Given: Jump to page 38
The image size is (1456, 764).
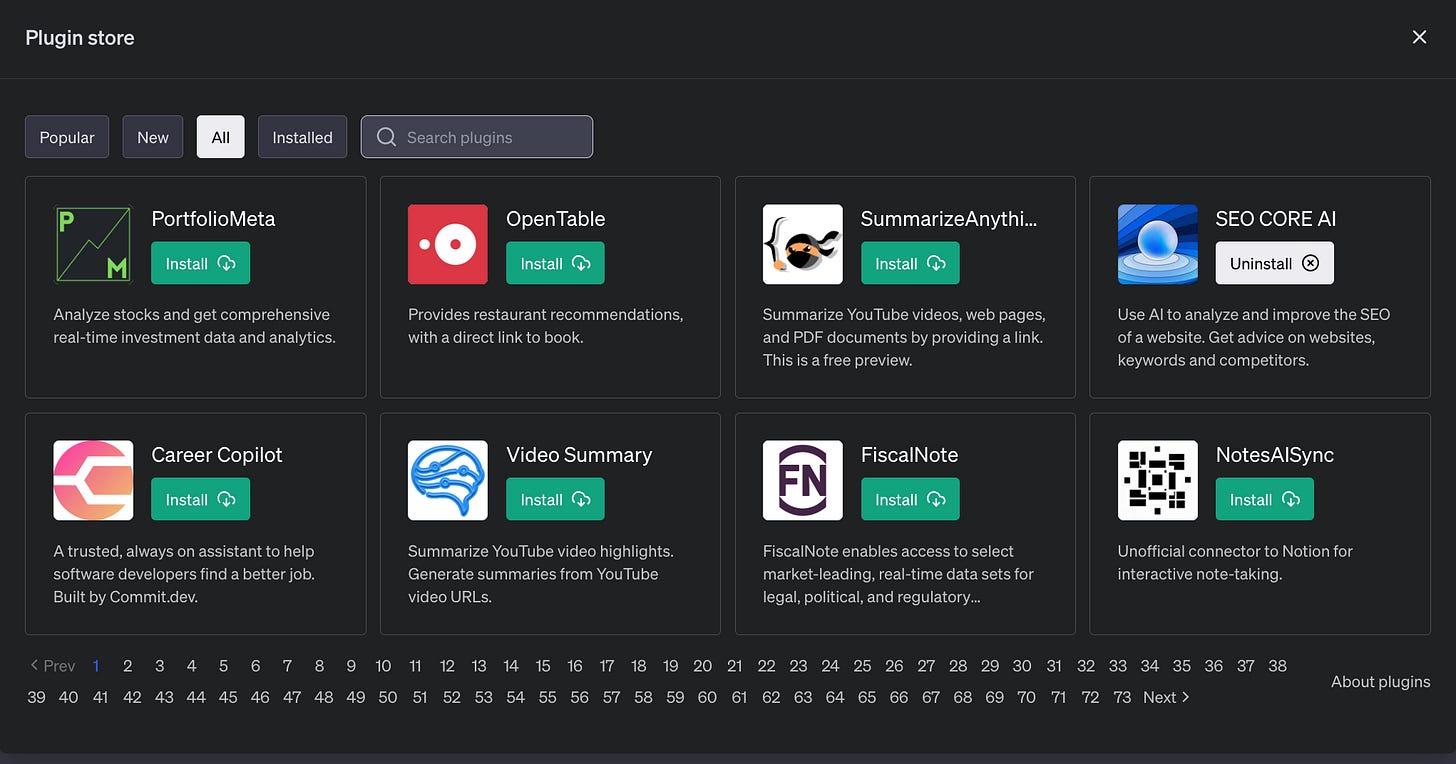Looking at the screenshot, I should [x=1277, y=666].
